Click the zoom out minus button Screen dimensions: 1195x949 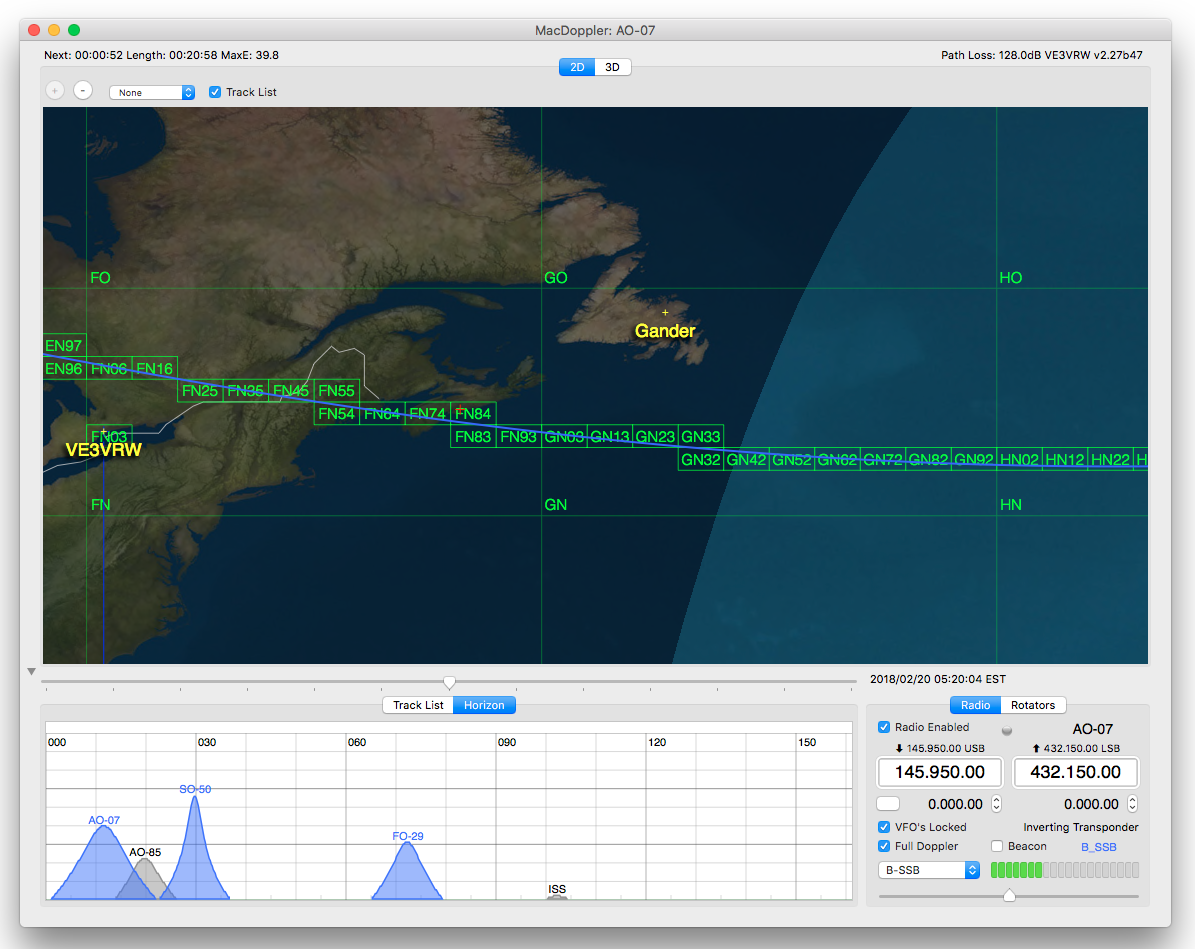coord(84,91)
